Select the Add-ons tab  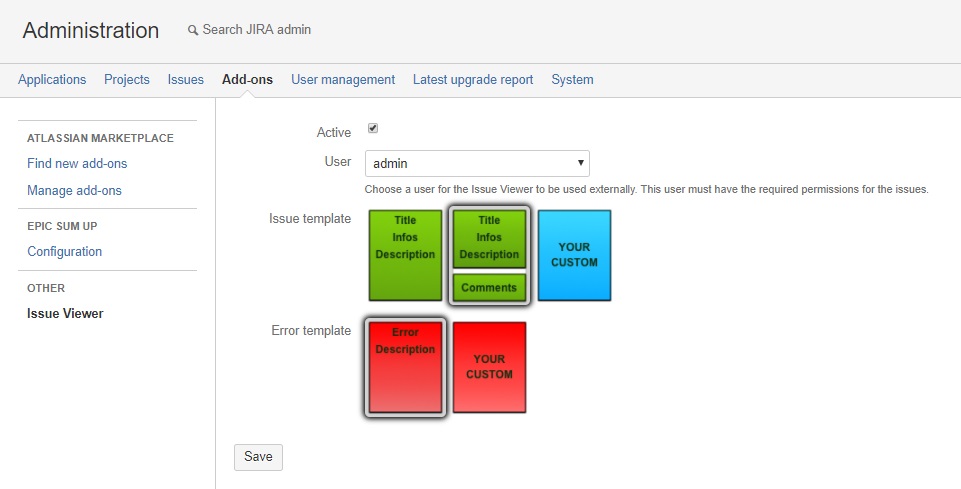point(247,80)
